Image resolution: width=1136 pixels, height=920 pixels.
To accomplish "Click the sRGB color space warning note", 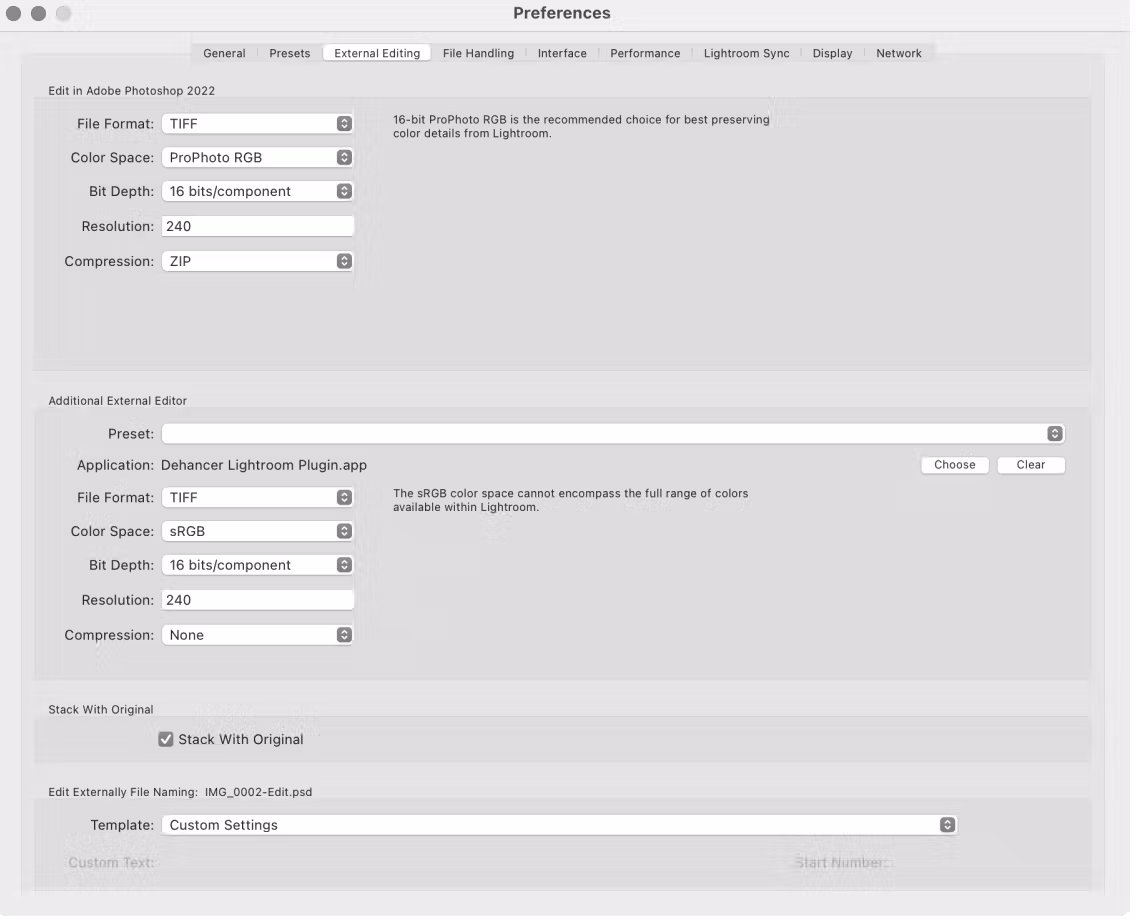I will click(x=570, y=501).
